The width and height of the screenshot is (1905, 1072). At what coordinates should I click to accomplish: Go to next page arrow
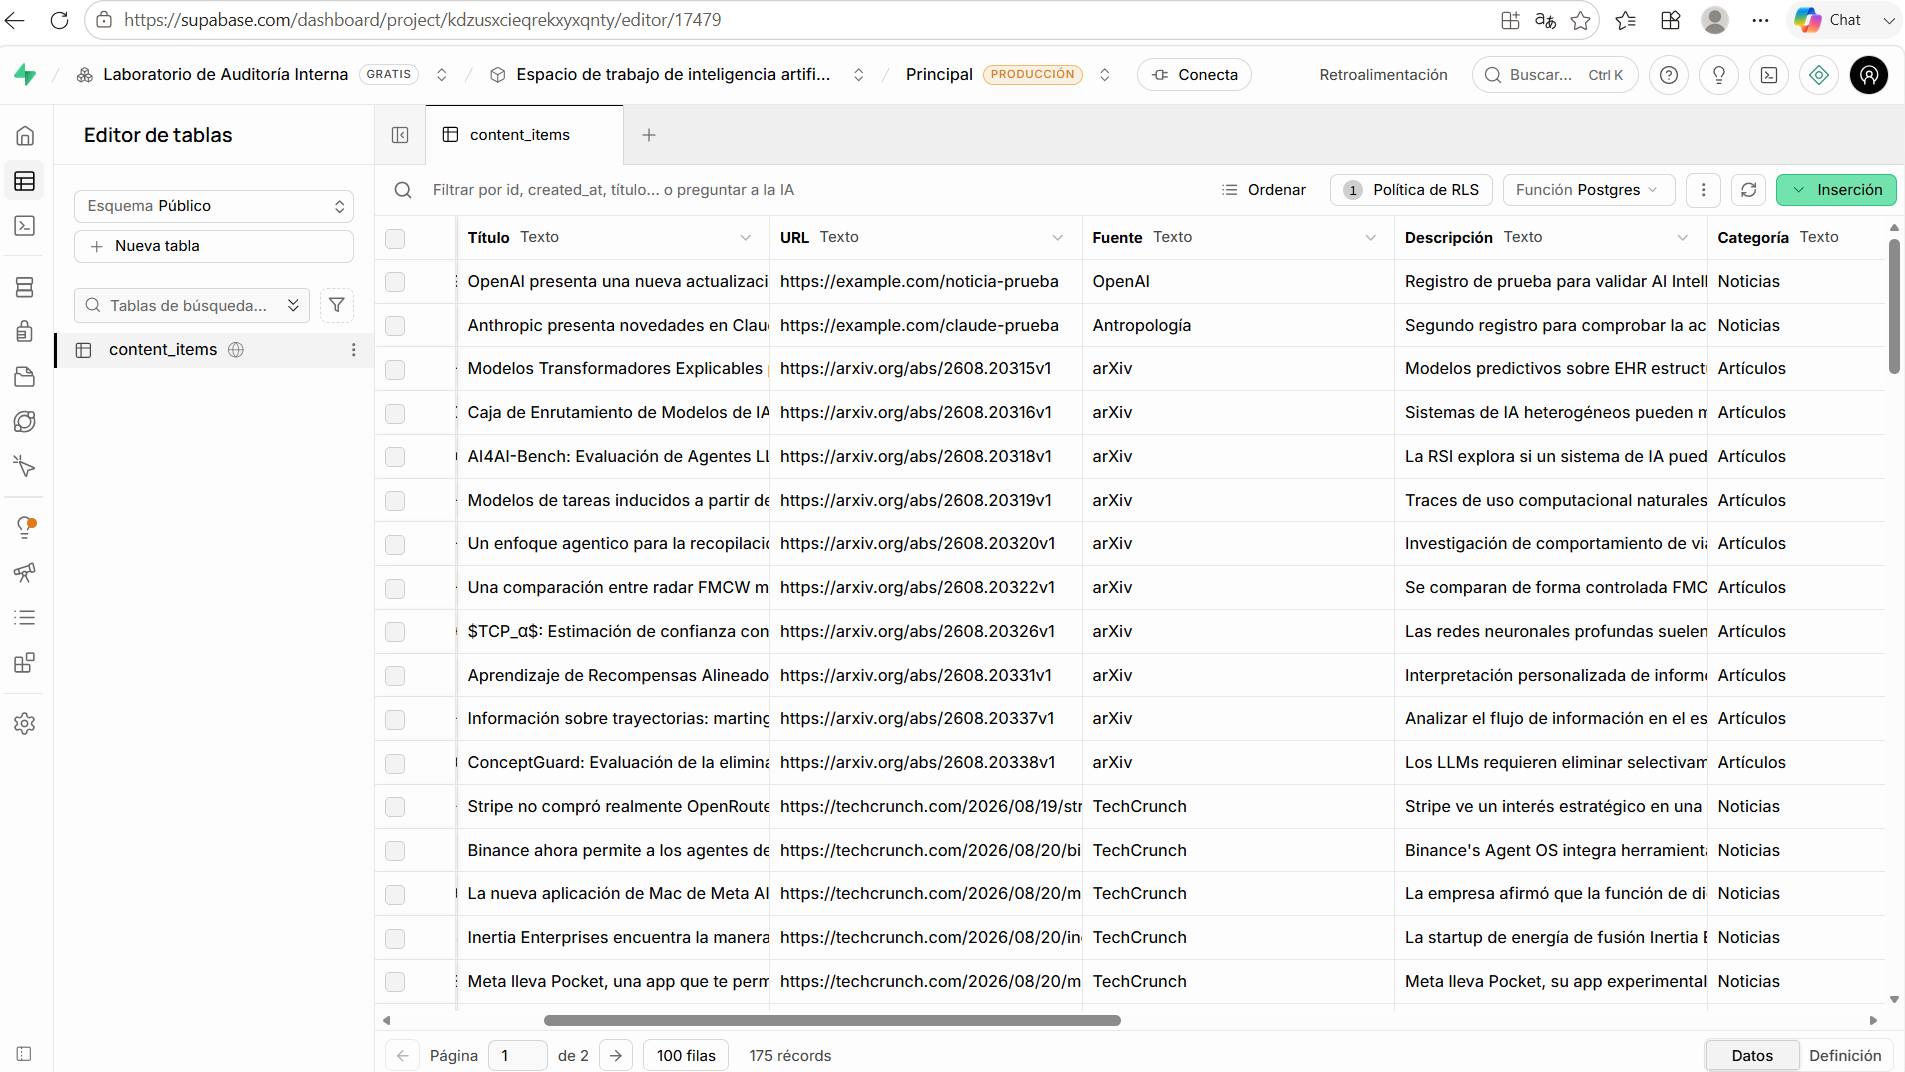[616, 1056]
